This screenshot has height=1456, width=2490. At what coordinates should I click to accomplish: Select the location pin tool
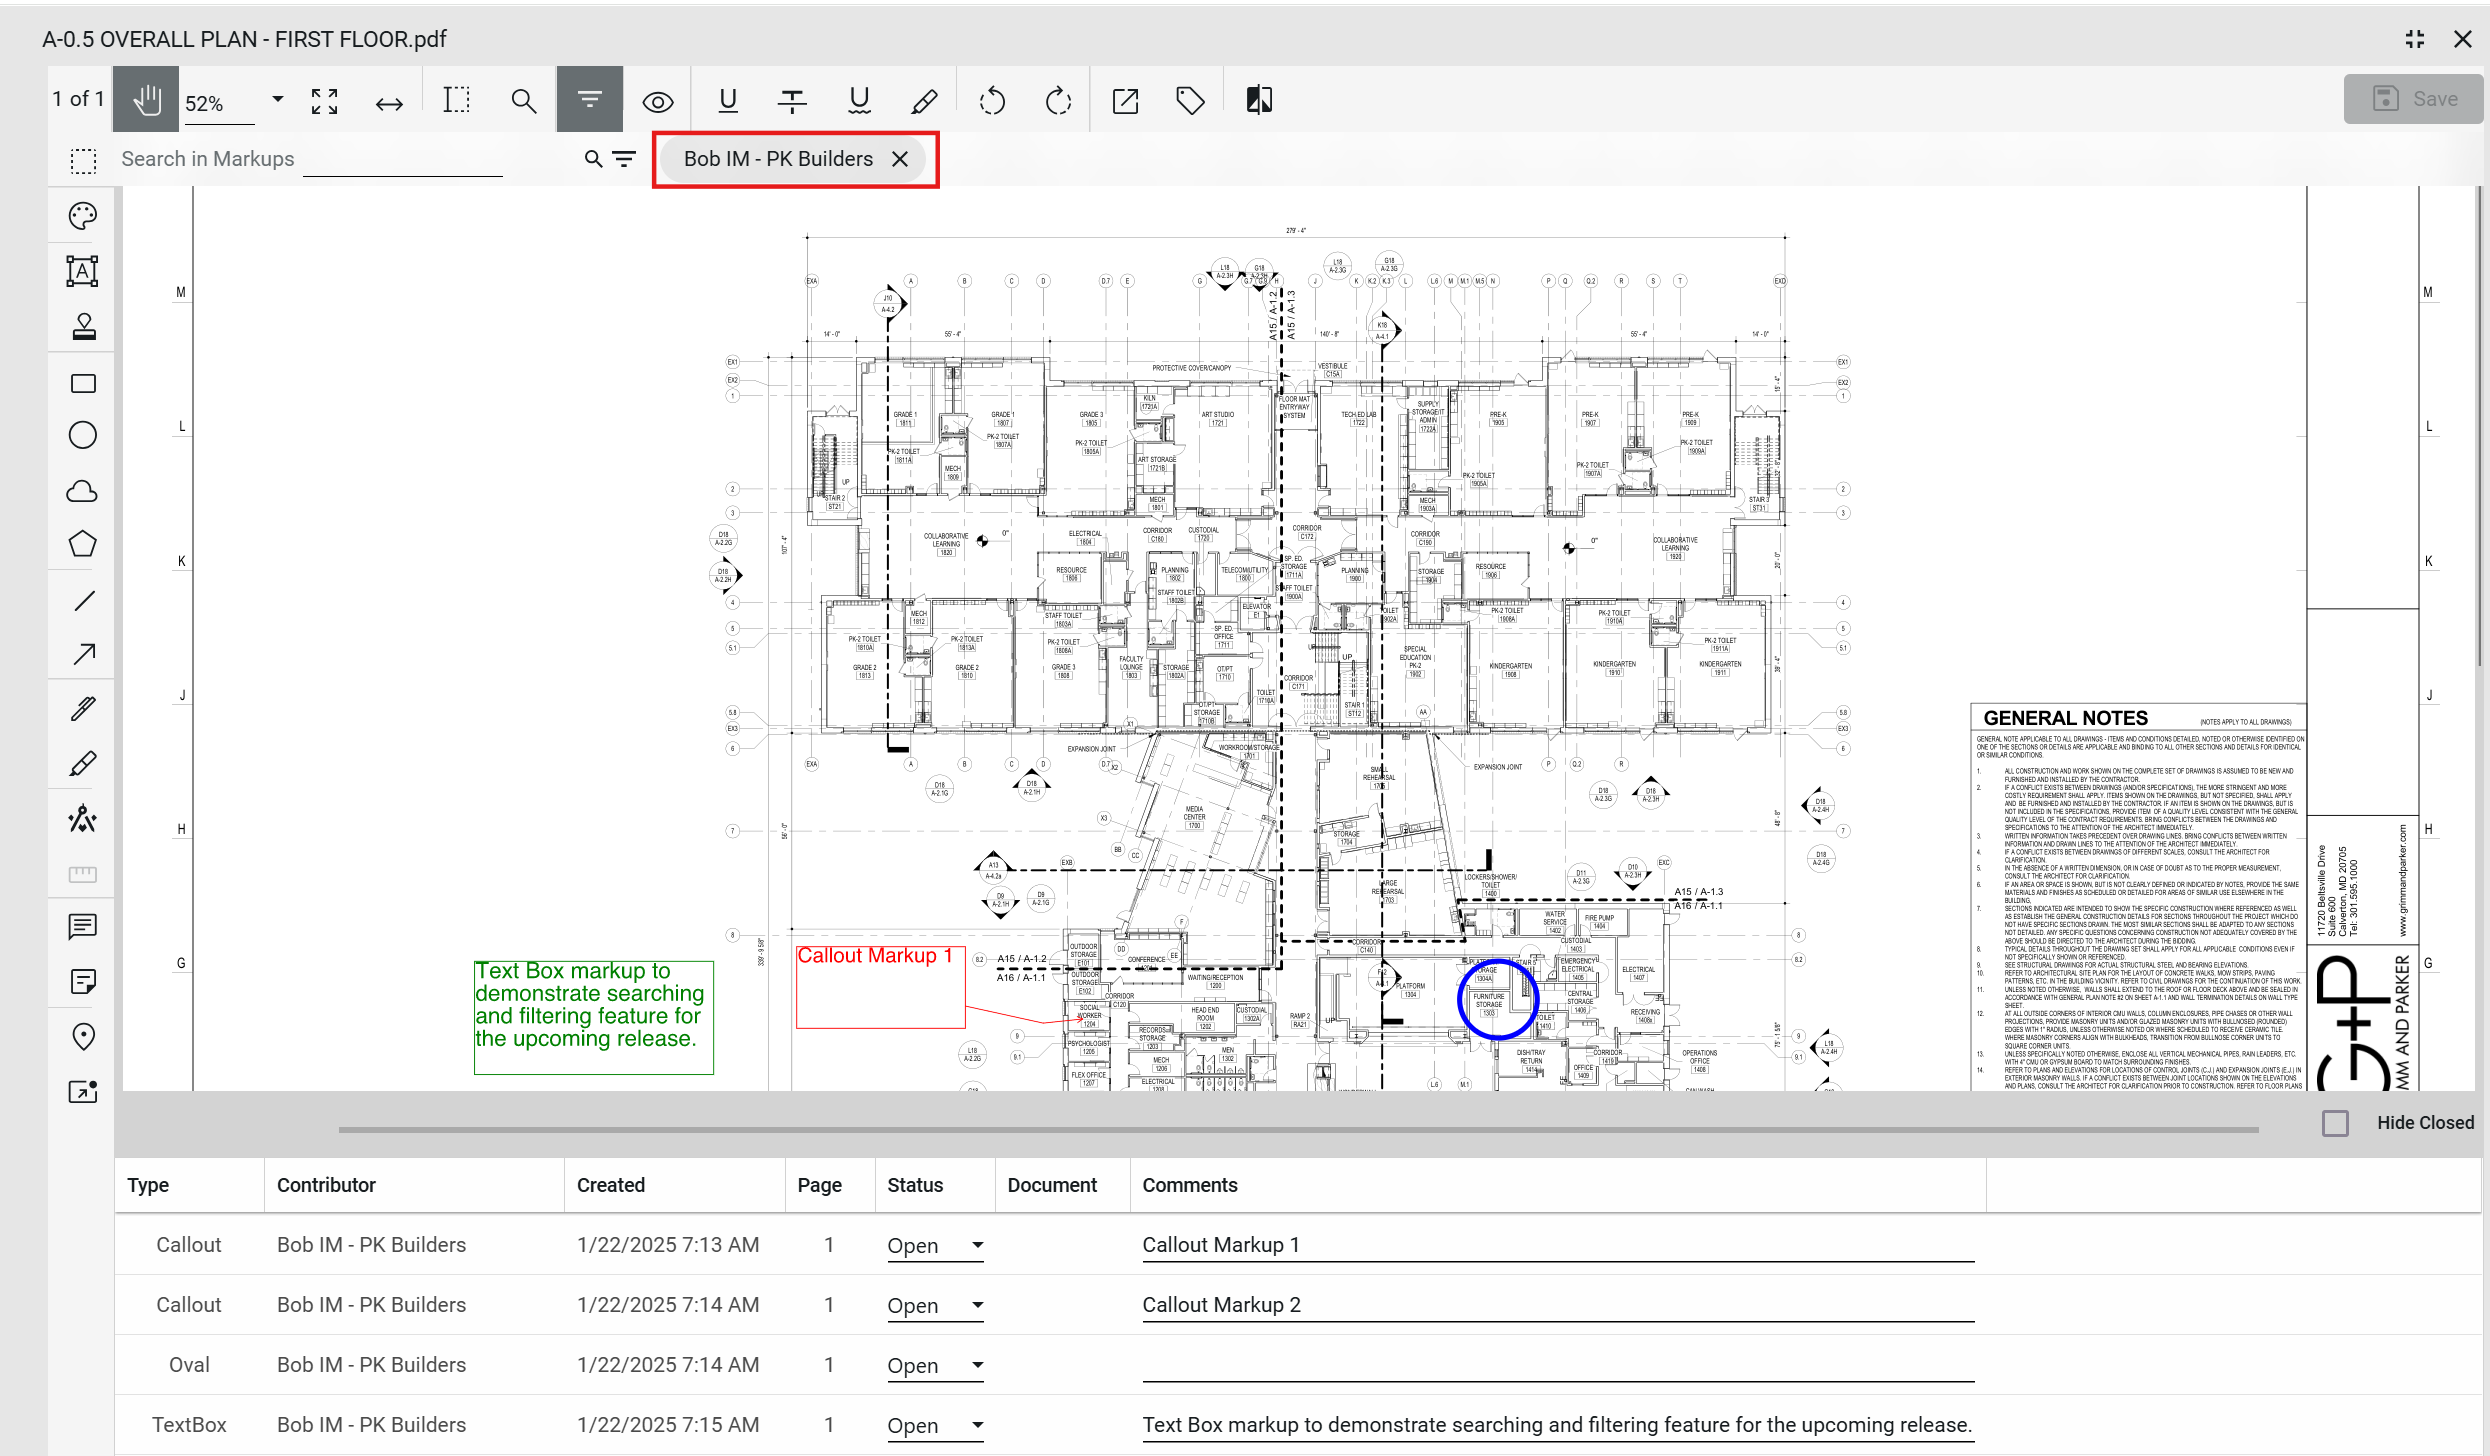(83, 1037)
